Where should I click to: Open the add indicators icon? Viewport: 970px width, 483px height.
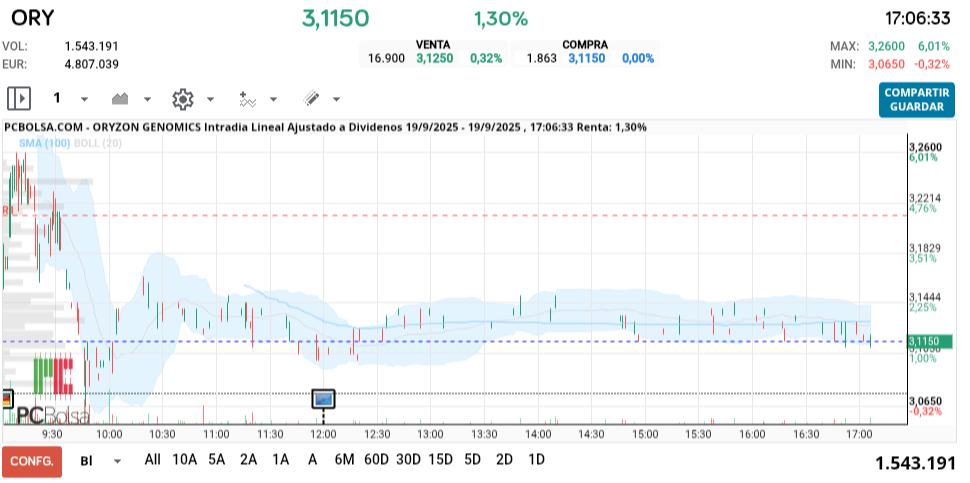coord(247,98)
